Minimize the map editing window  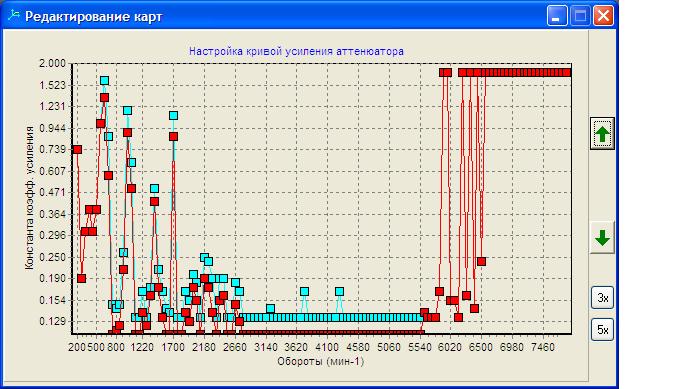coord(557,16)
